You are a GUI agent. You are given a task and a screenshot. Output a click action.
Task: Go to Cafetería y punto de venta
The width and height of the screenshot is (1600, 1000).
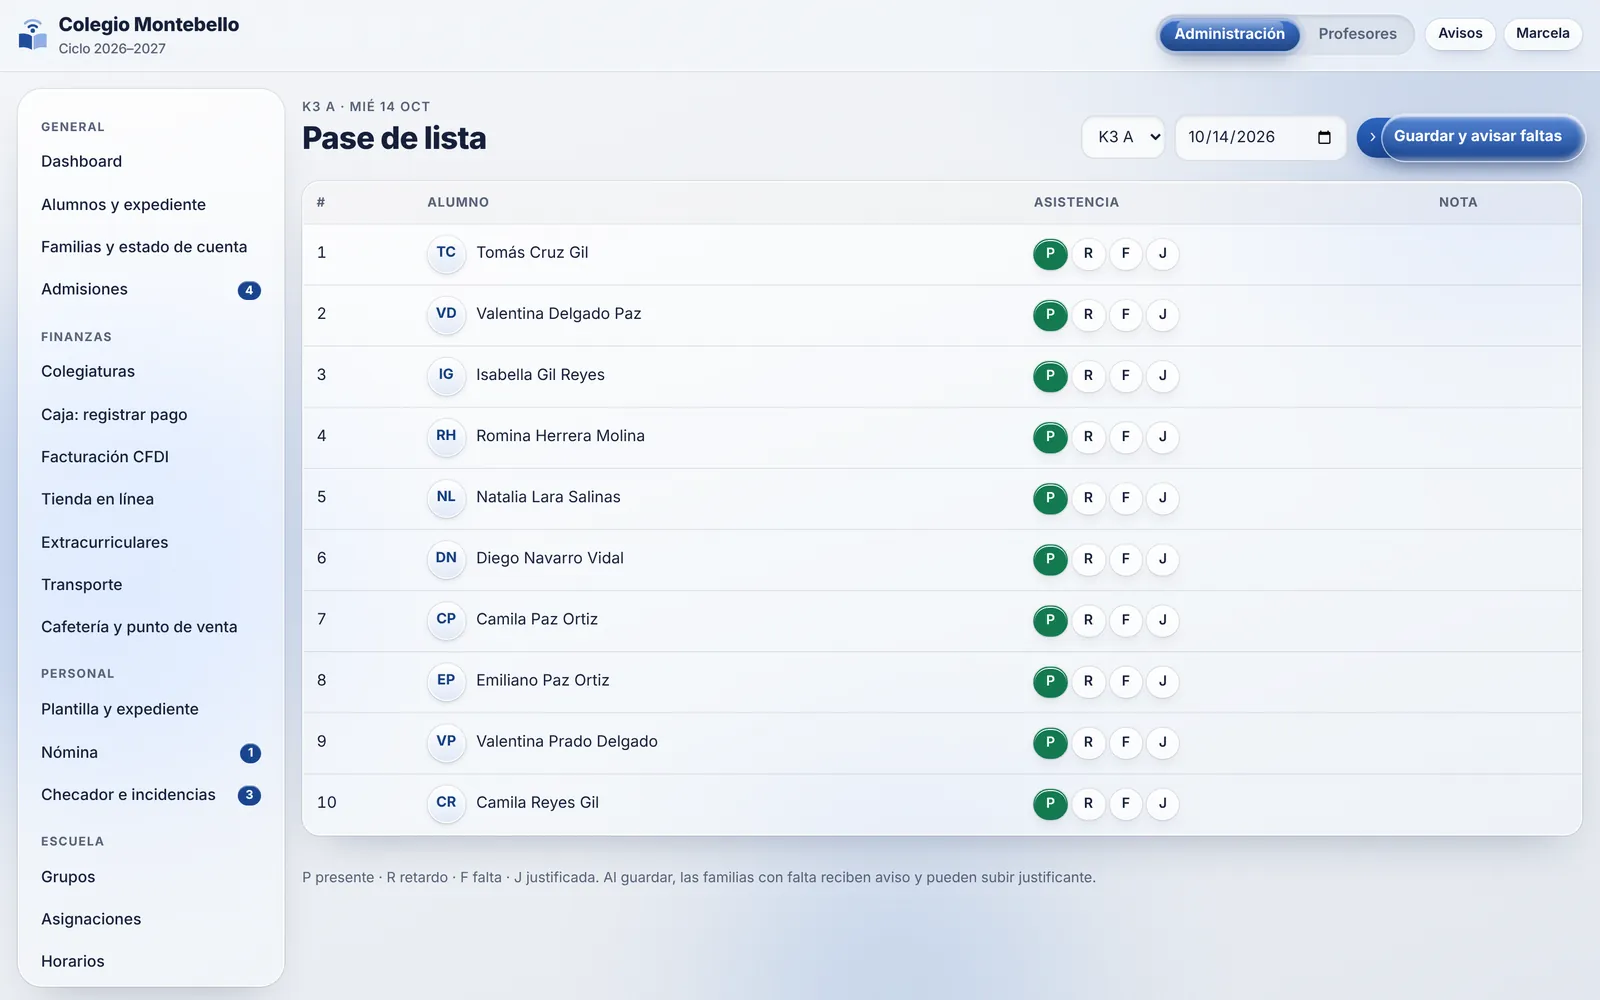pos(151,627)
